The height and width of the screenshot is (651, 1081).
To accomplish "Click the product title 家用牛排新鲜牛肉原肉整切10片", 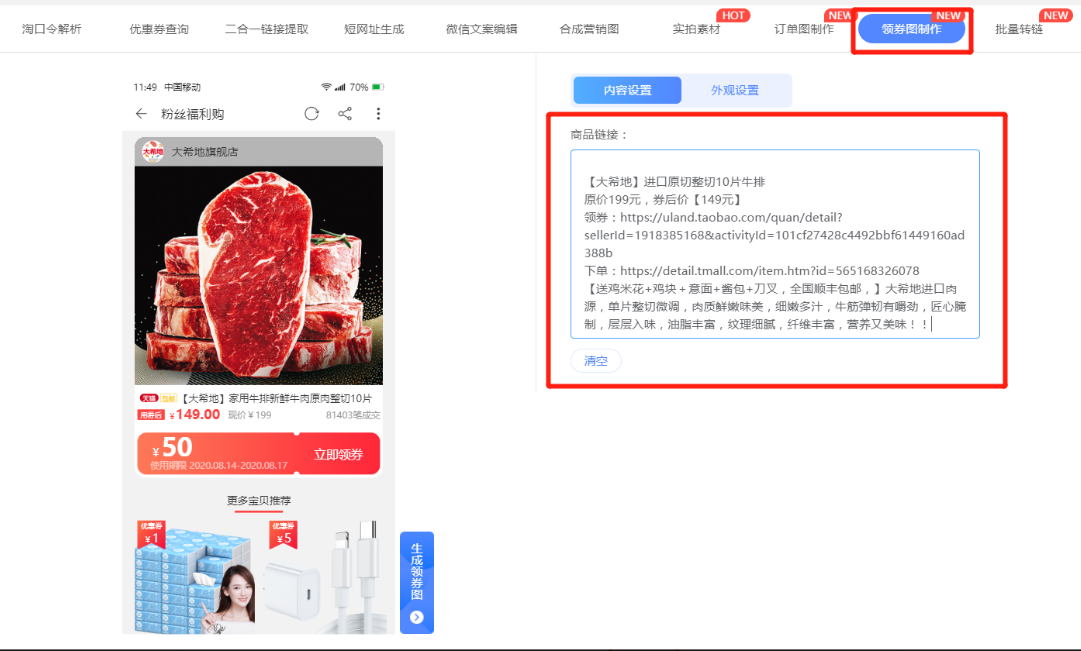I will point(301,399).
